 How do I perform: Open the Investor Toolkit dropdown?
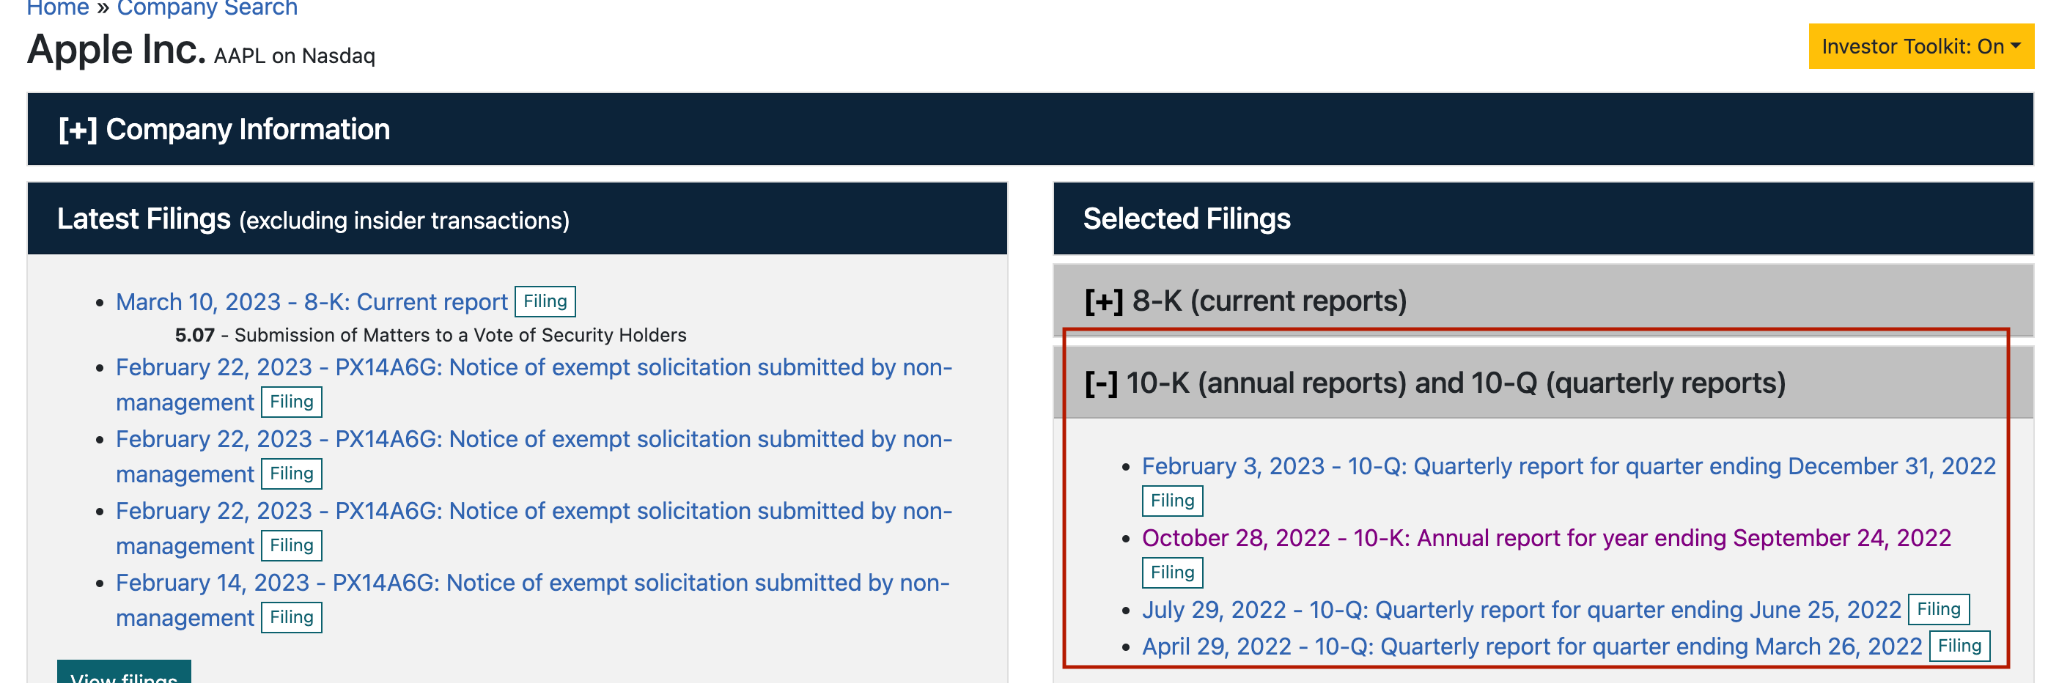(x=1920, y=46)
